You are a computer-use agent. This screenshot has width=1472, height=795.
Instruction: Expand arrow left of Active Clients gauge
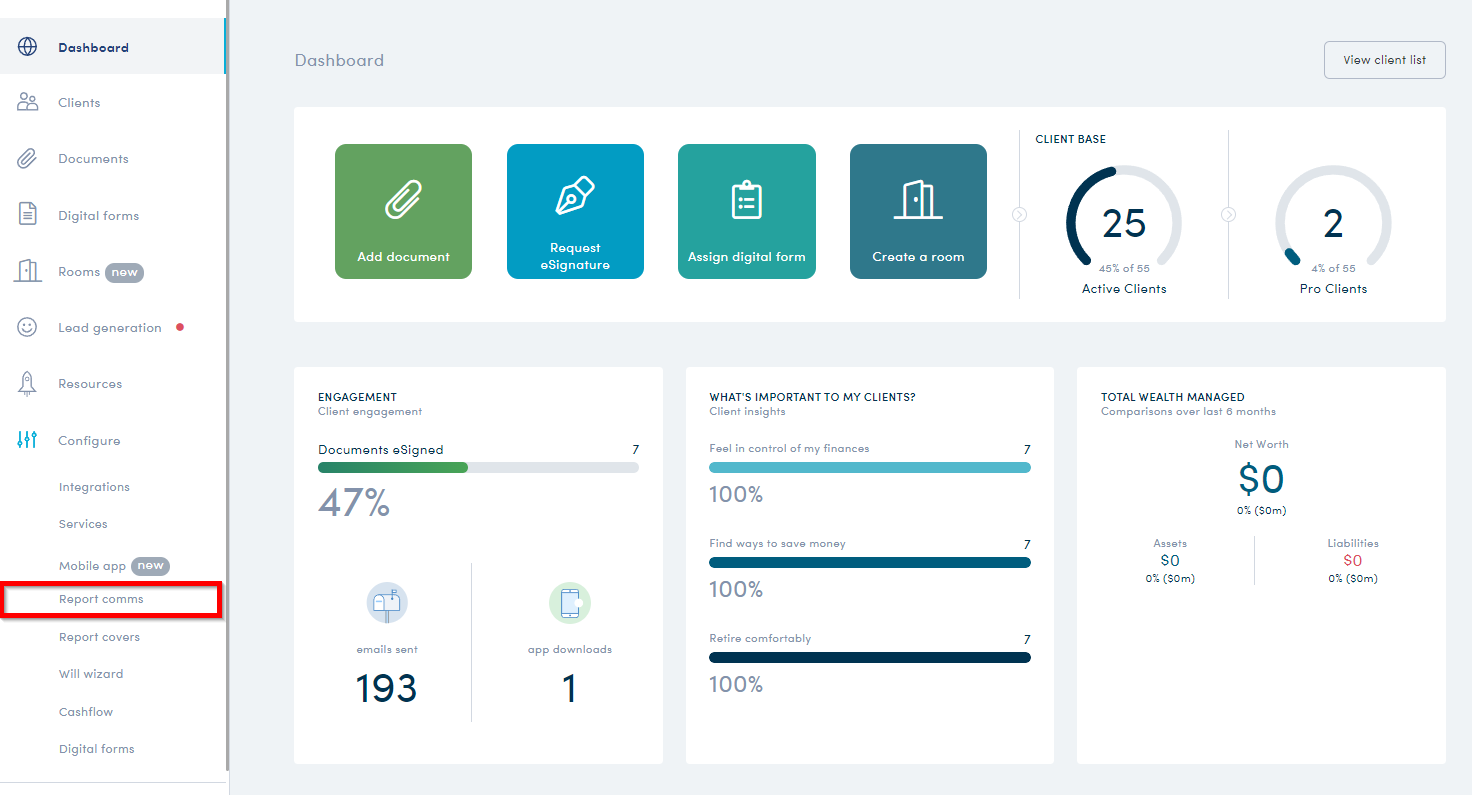click(1019, 214)
